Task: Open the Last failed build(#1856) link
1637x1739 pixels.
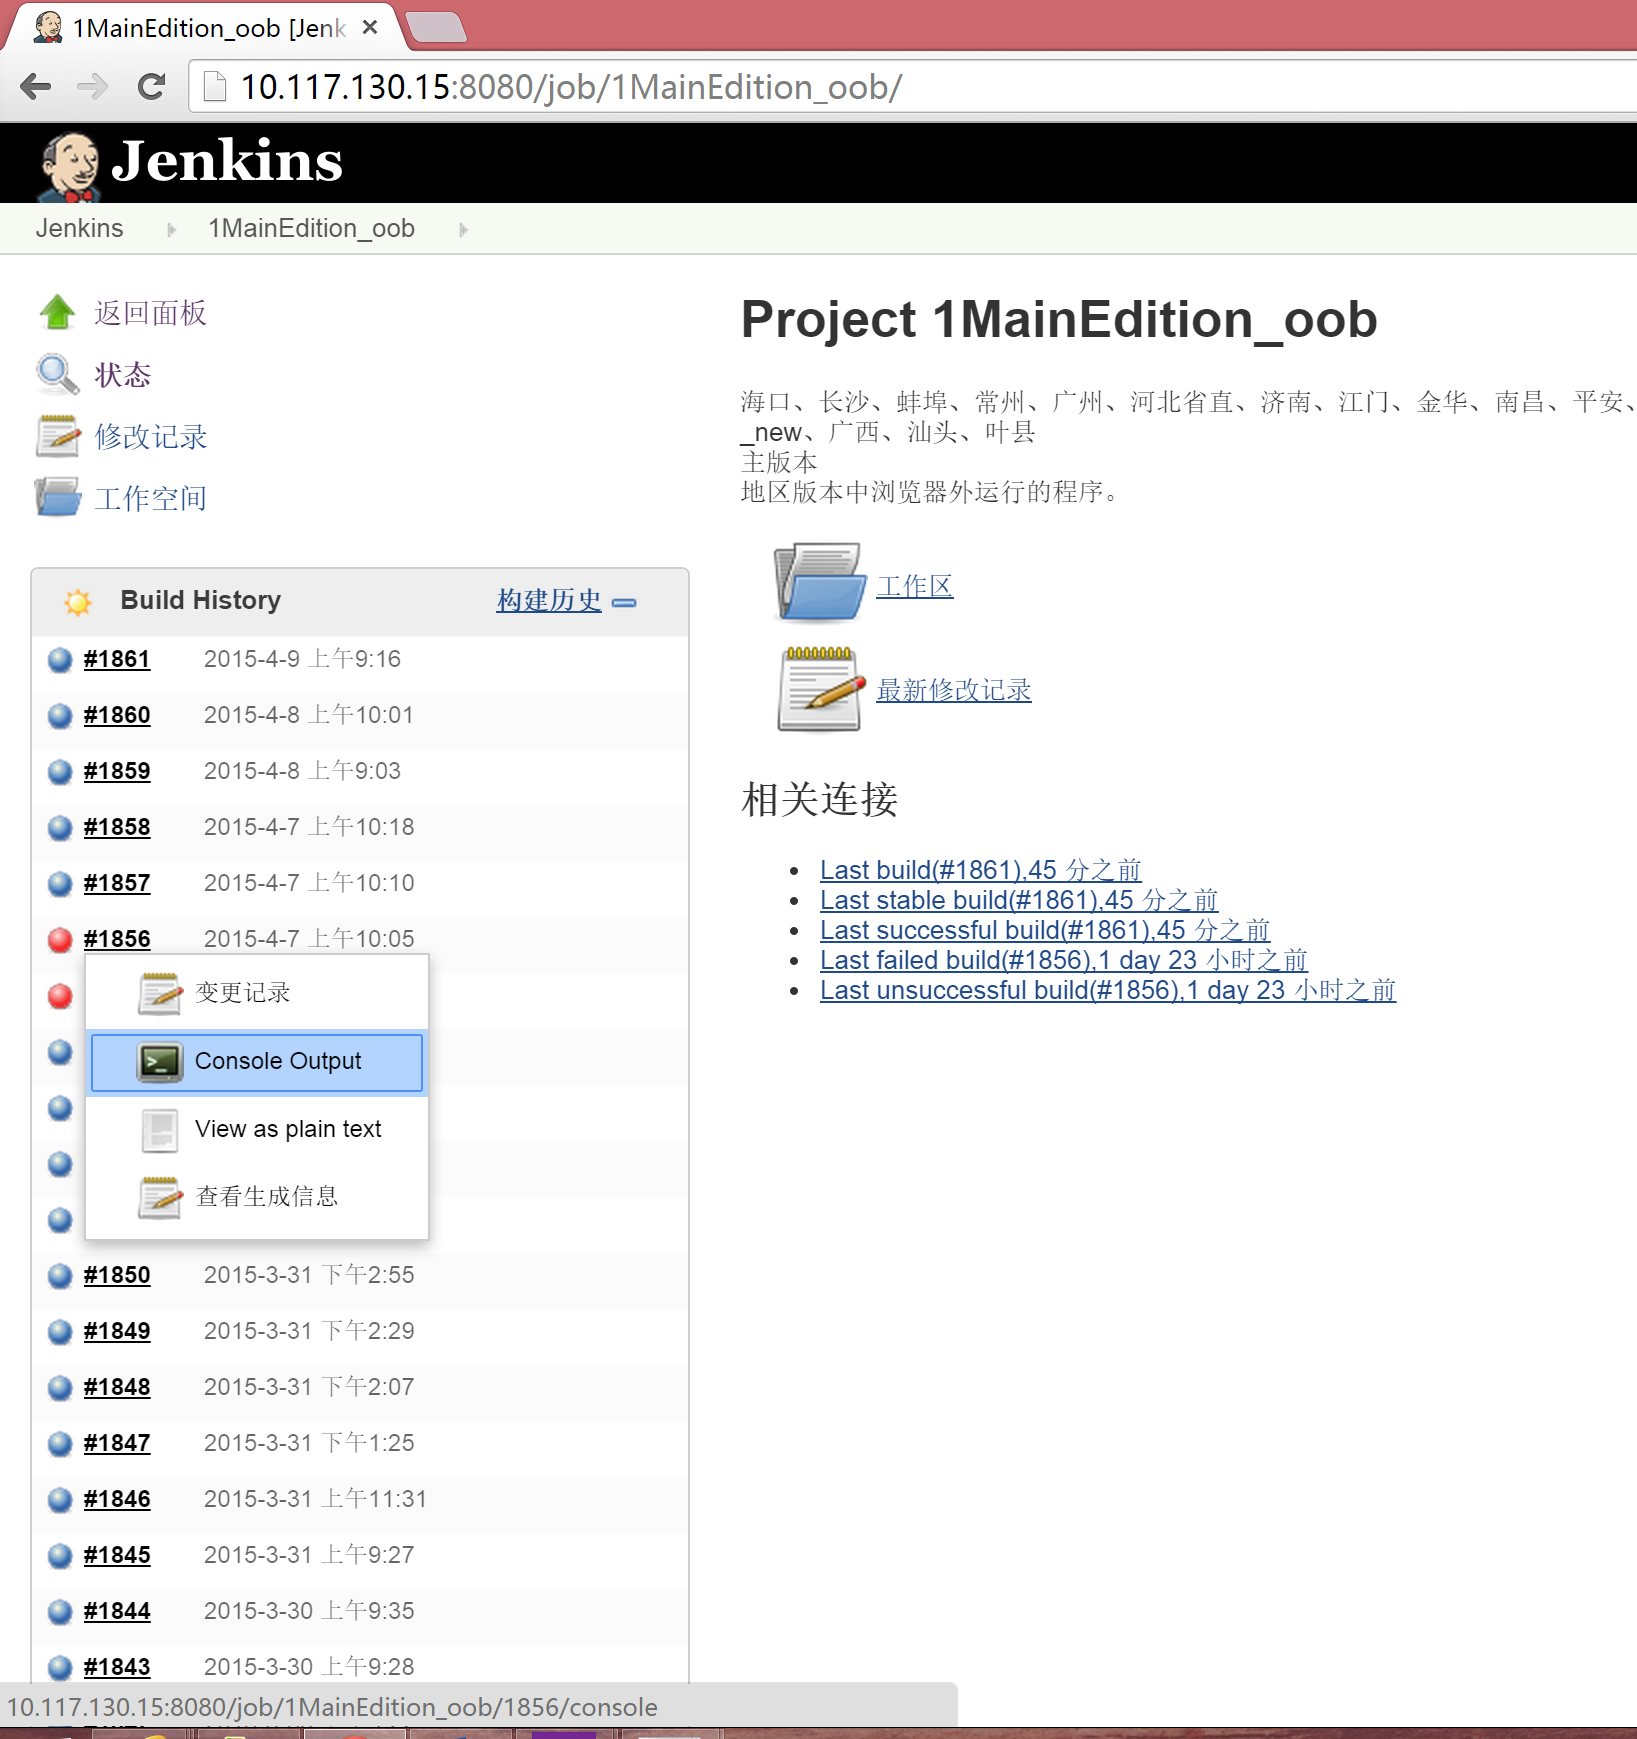Action: pyautogui.click(x=1064, y=960)
